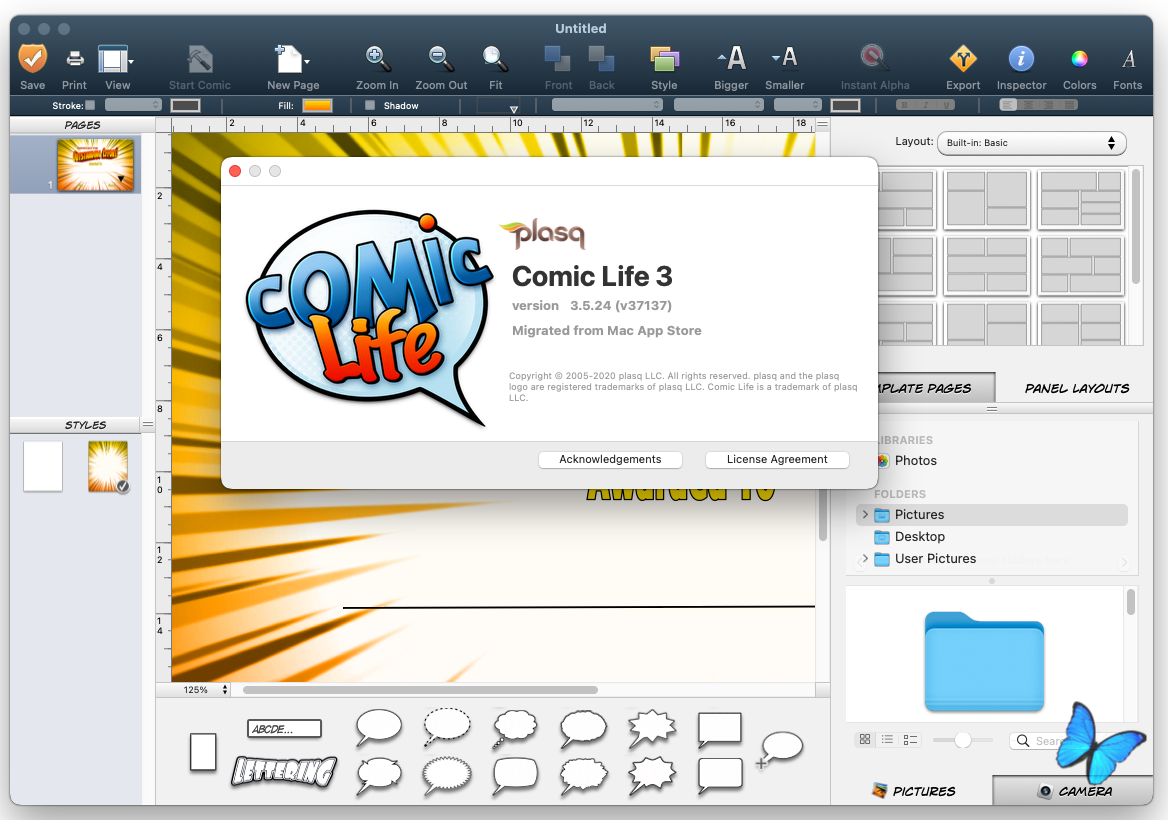Open the New Page dropdown arrow
The height and width of the screenshot is (820, 1168).
click(307, 61)
